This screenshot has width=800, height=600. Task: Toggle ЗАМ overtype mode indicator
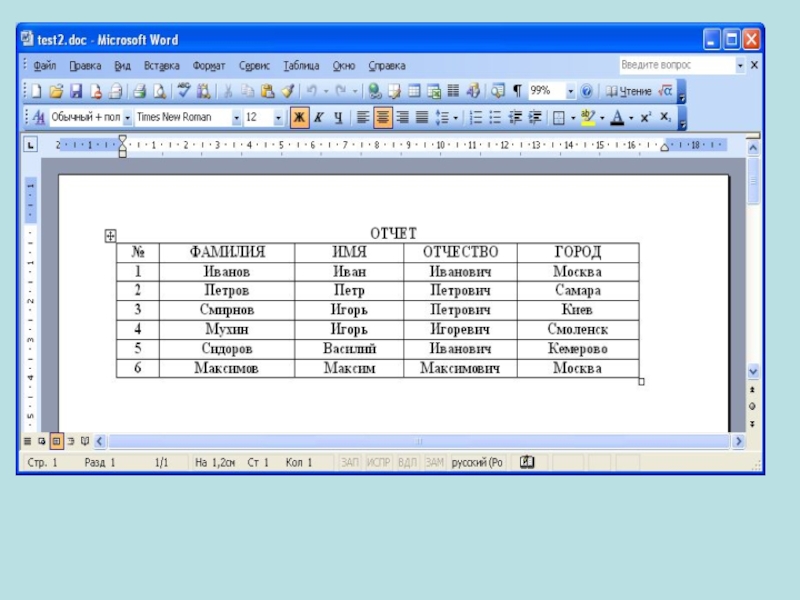pos(434,462)
